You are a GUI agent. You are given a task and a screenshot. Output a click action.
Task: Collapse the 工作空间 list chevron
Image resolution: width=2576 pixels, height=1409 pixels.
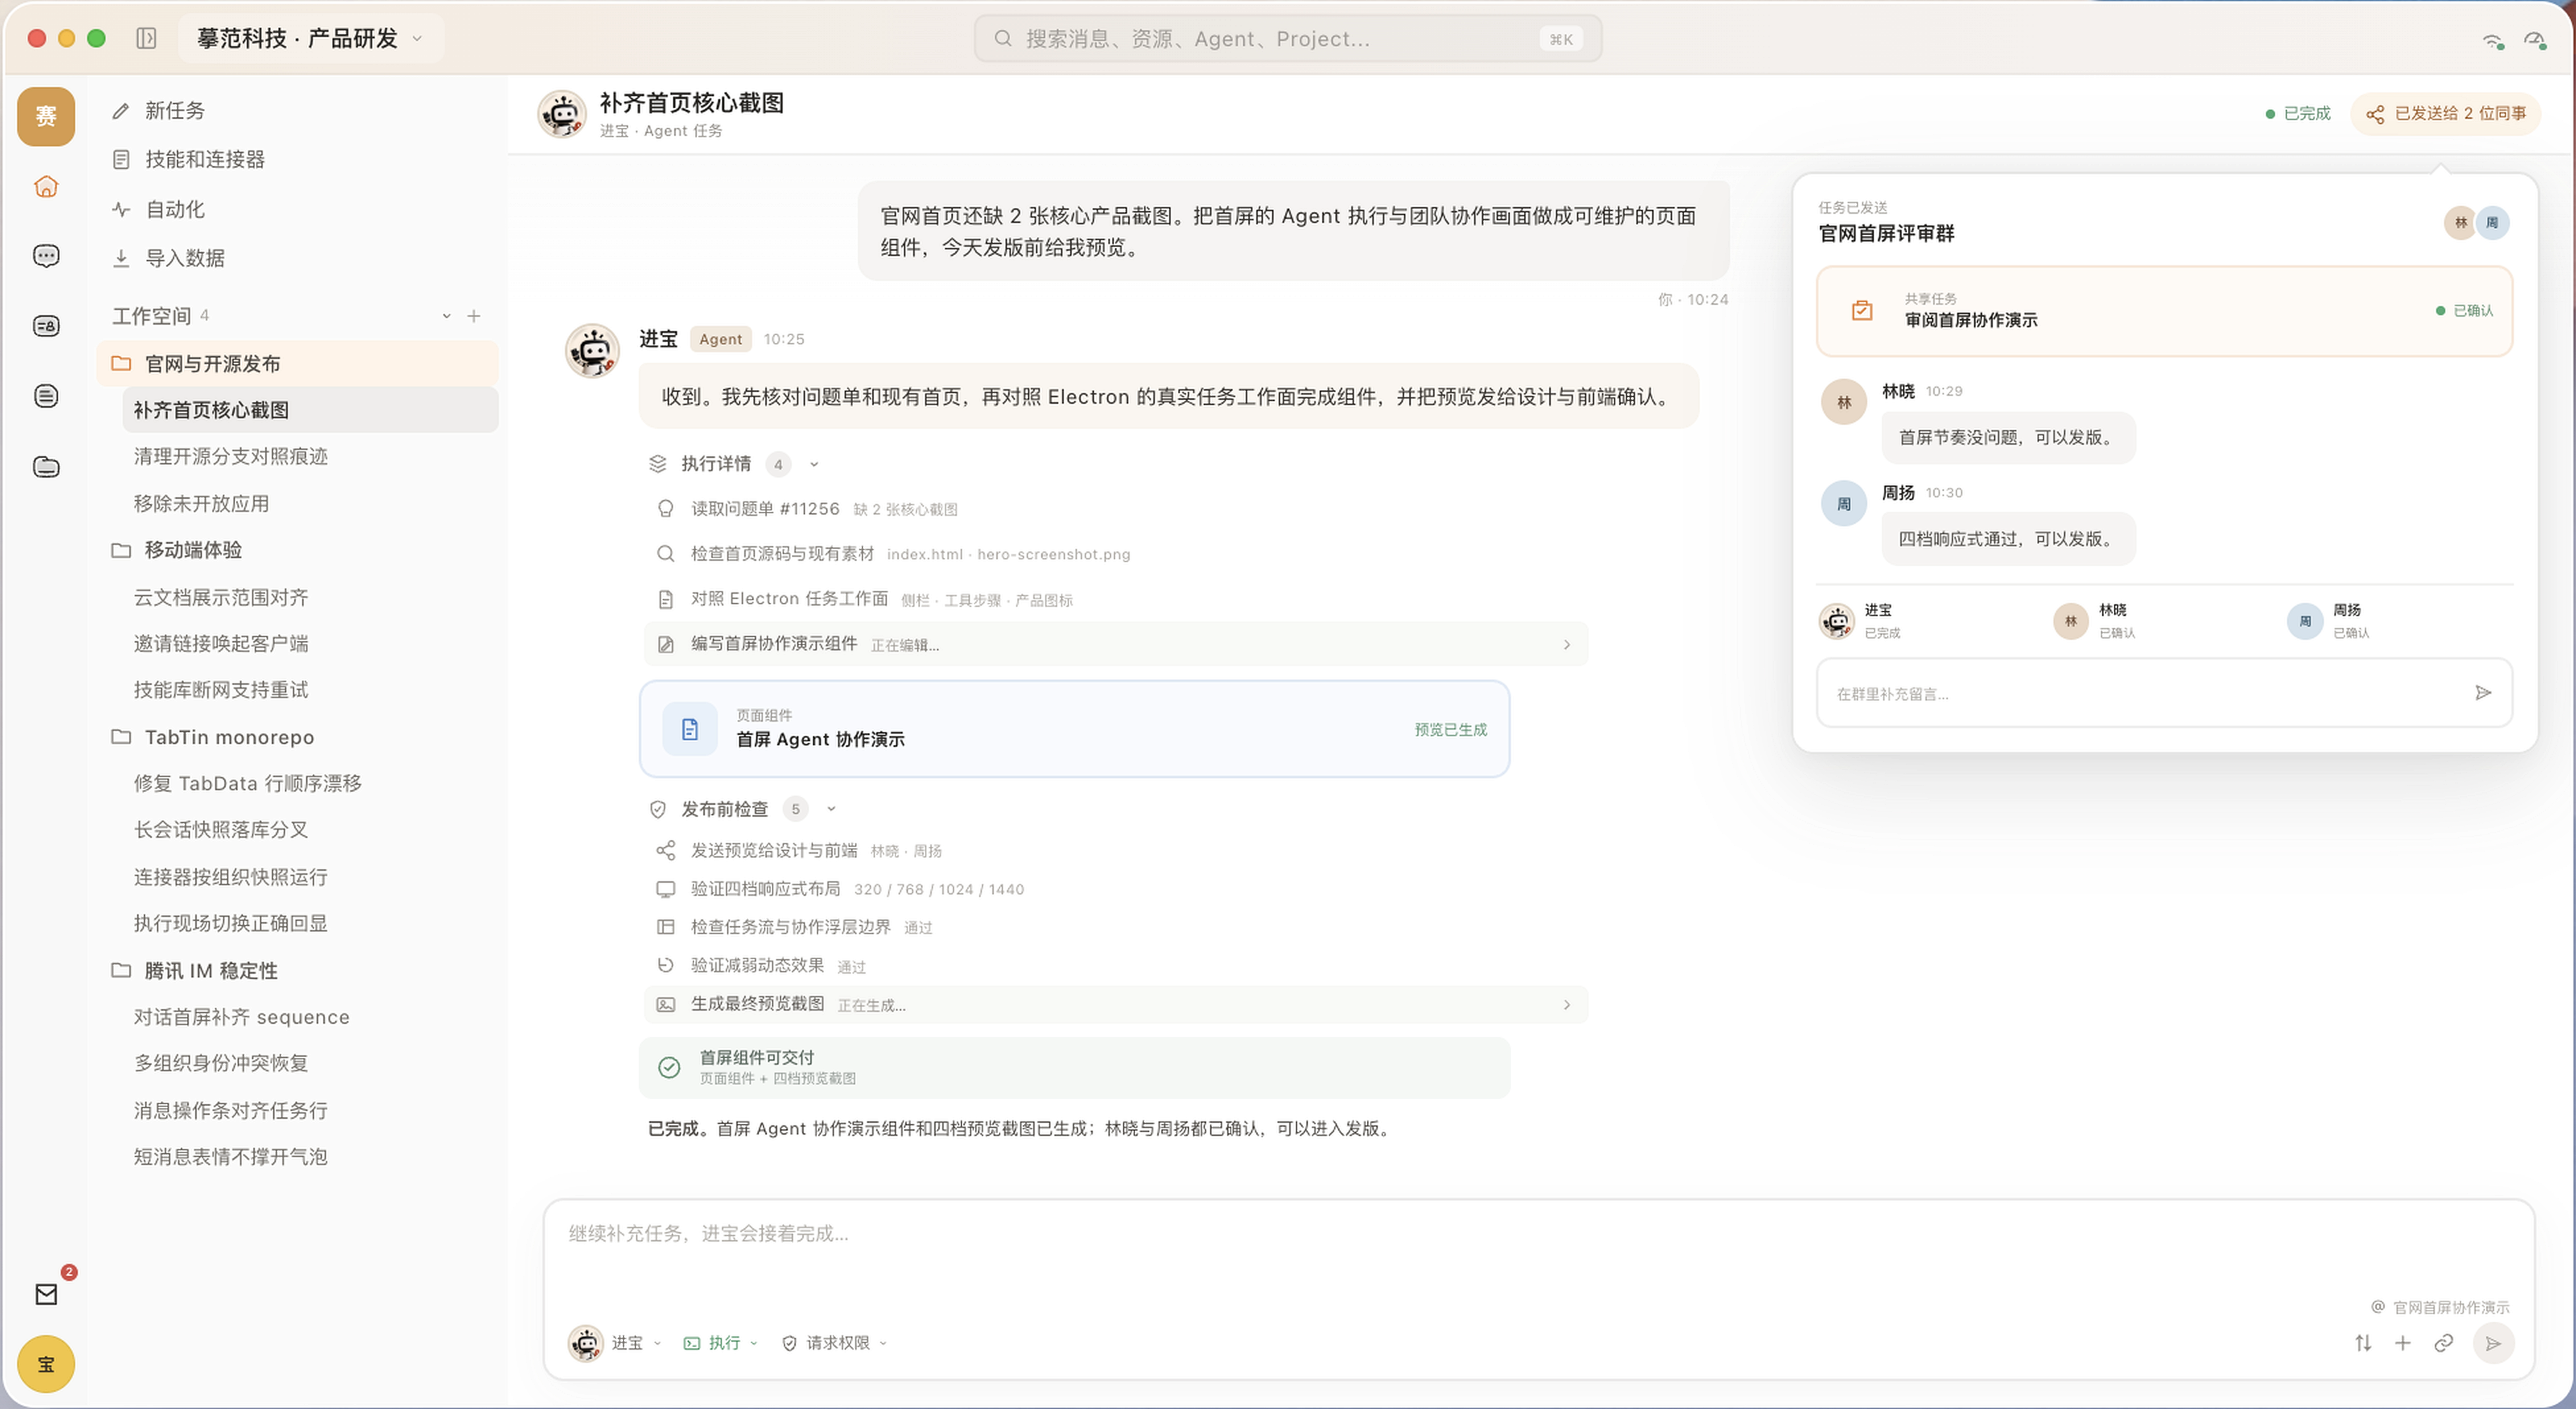click(x=446, y=316)
